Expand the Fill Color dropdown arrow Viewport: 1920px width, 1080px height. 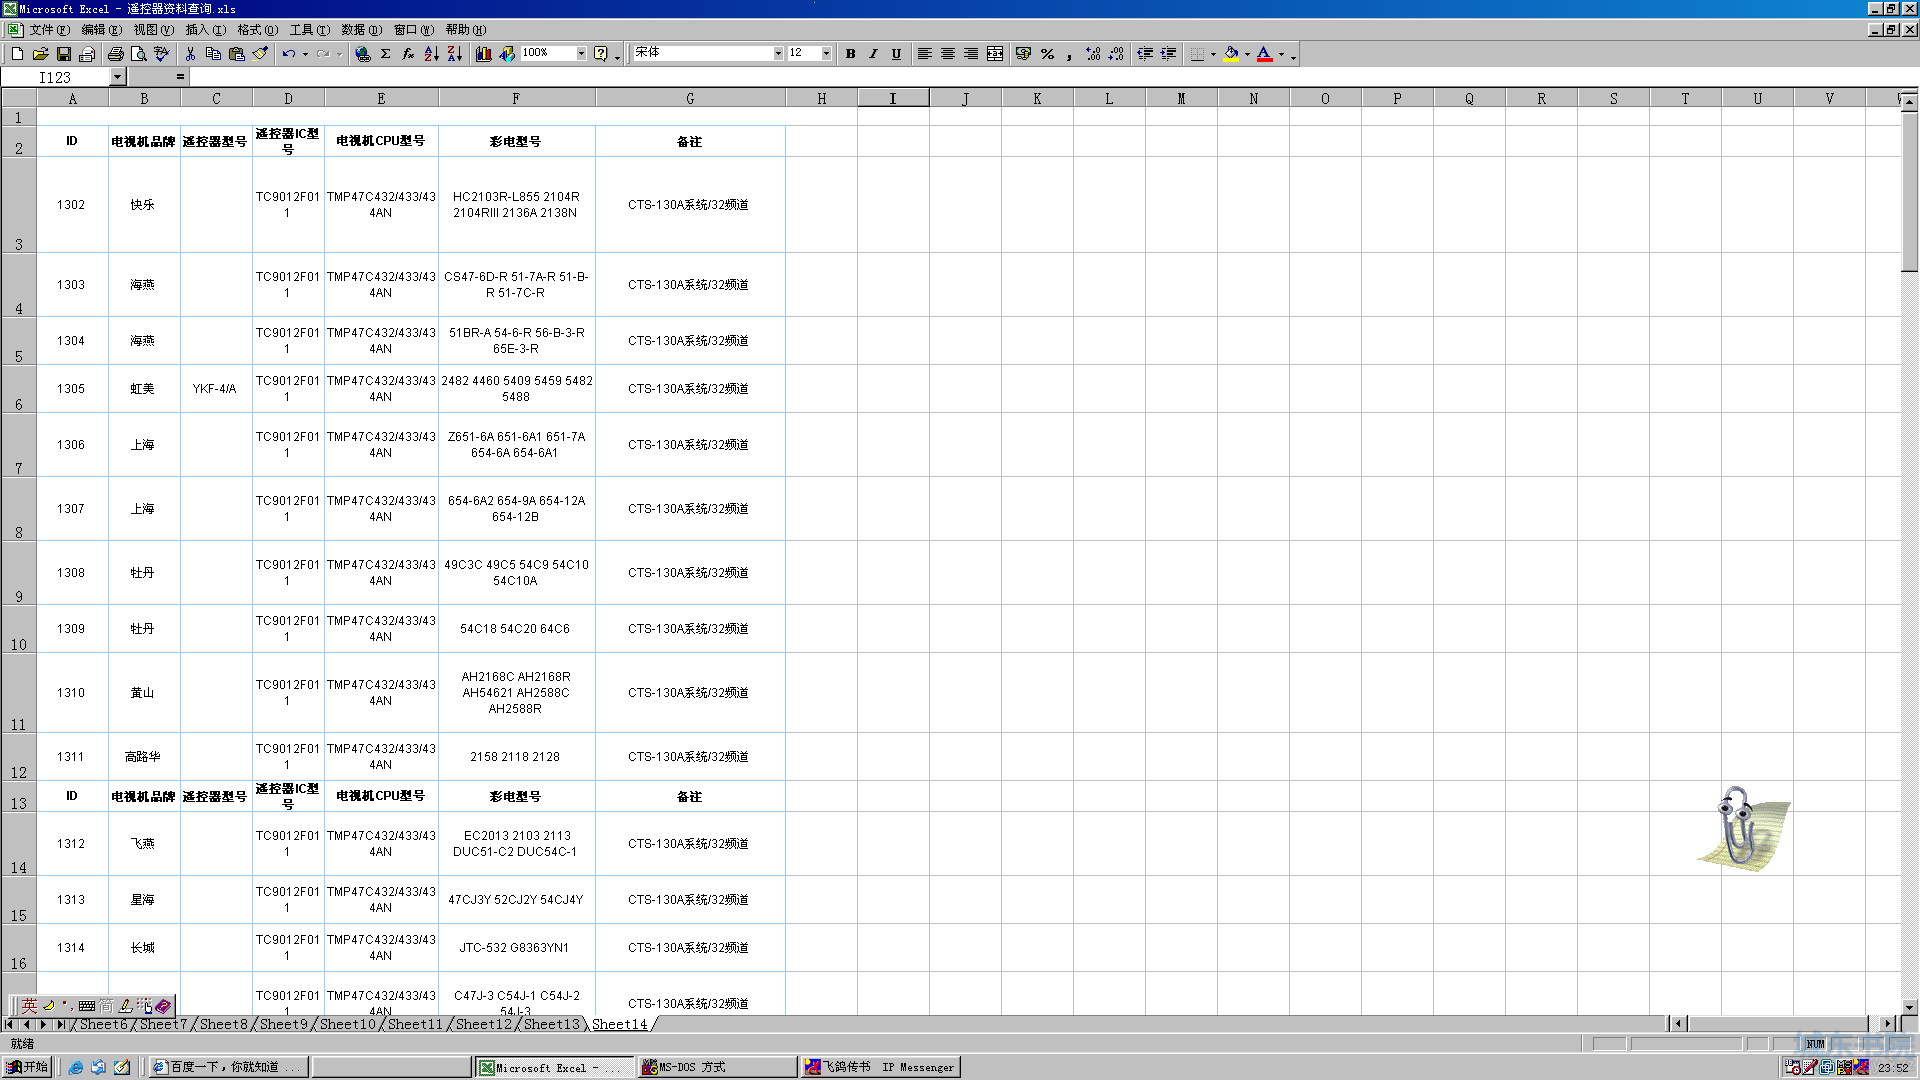[x=1247, y=54]
